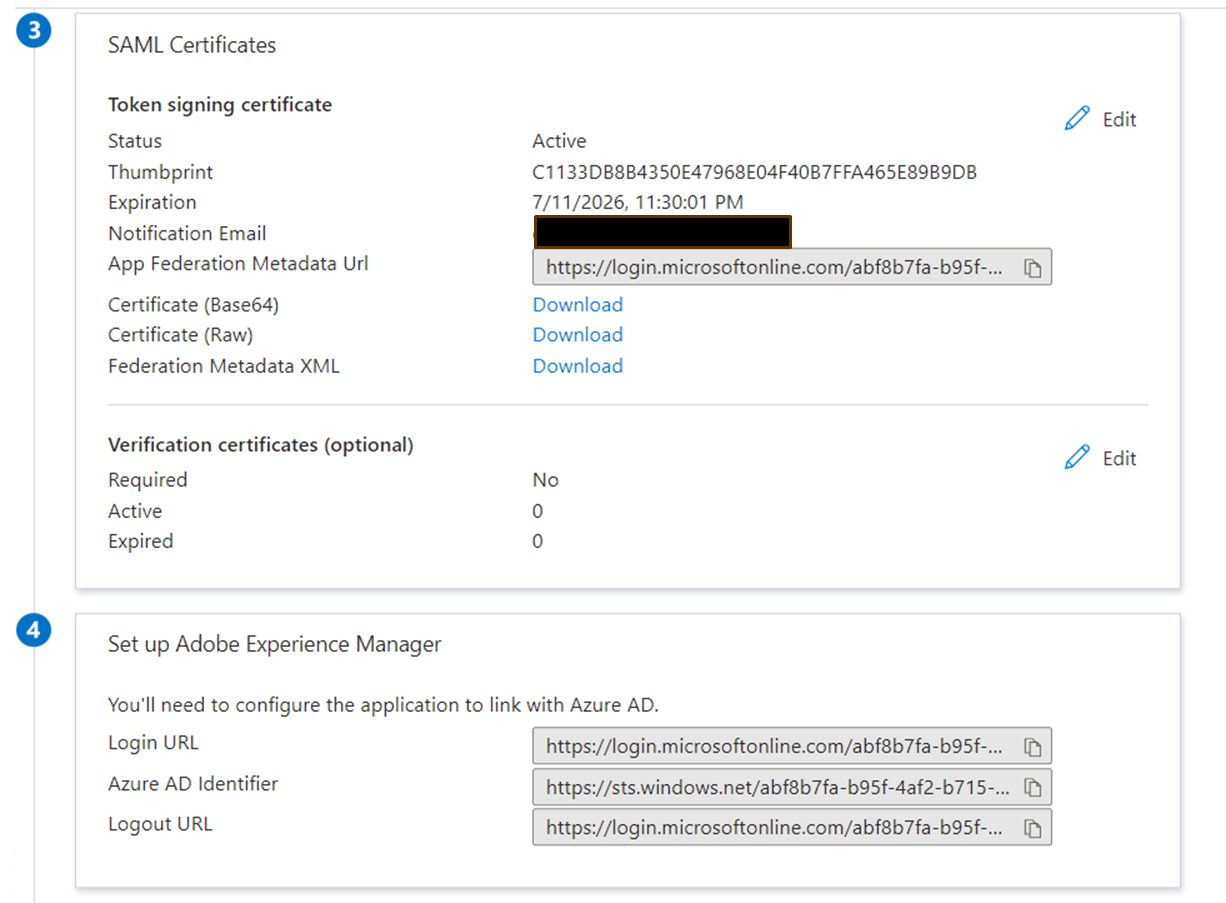Open Edit for Verification certificates
This screenshot has height=903, width=1226.
point(1117,457)
